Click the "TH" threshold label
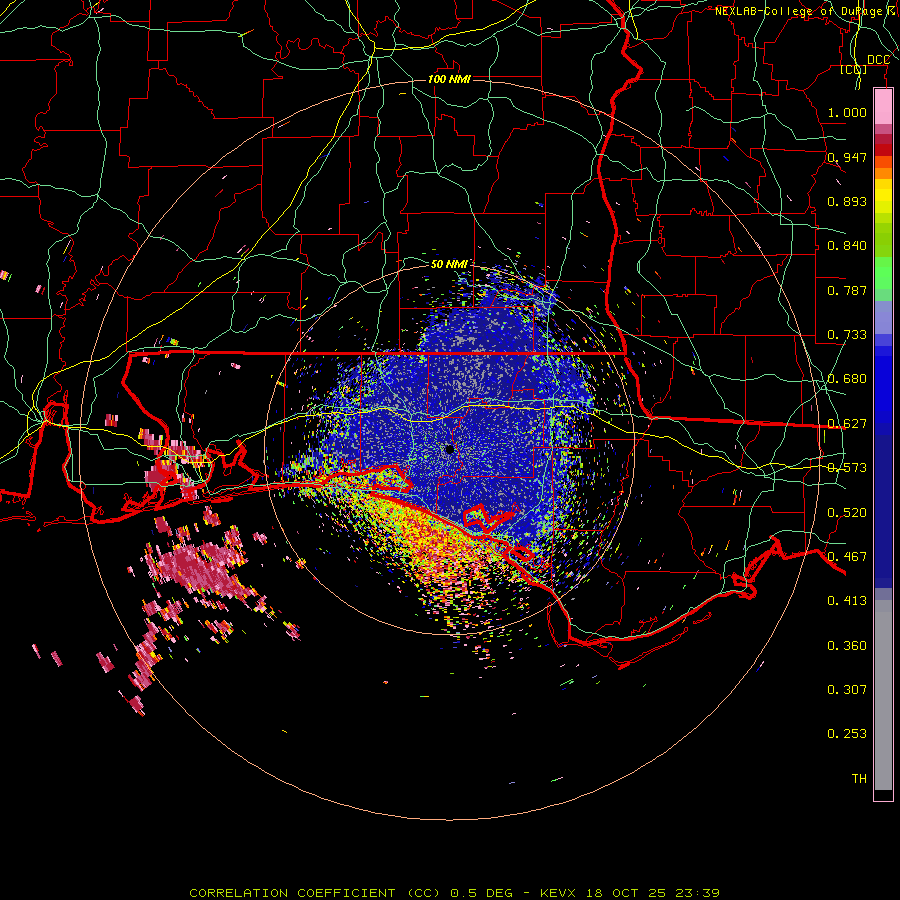 click(859, 778)
